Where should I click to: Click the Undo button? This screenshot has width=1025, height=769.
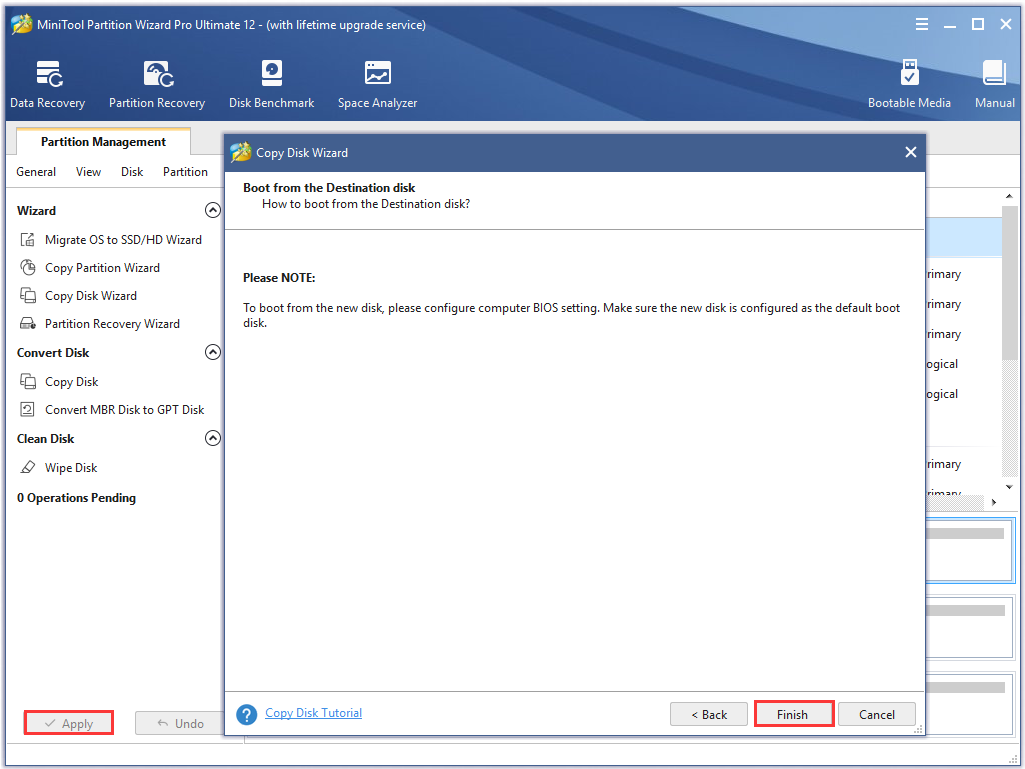(x=180, y=723)
